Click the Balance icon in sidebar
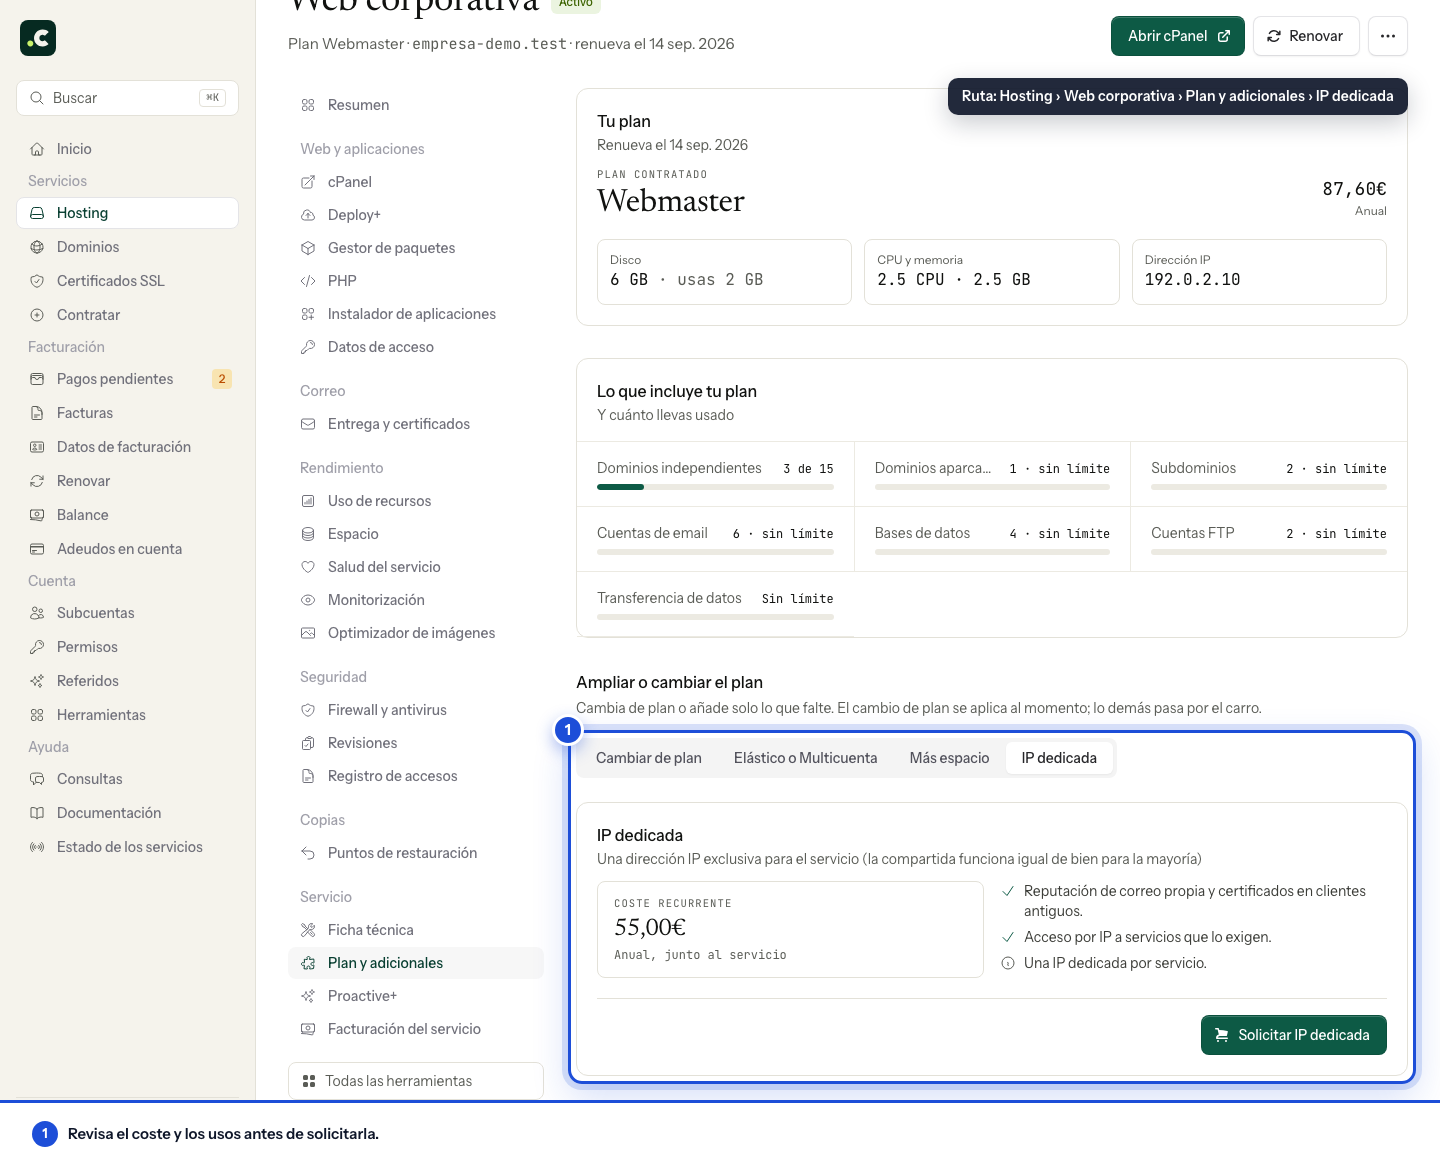The image size is (1440, 1164). coord(37,515)
